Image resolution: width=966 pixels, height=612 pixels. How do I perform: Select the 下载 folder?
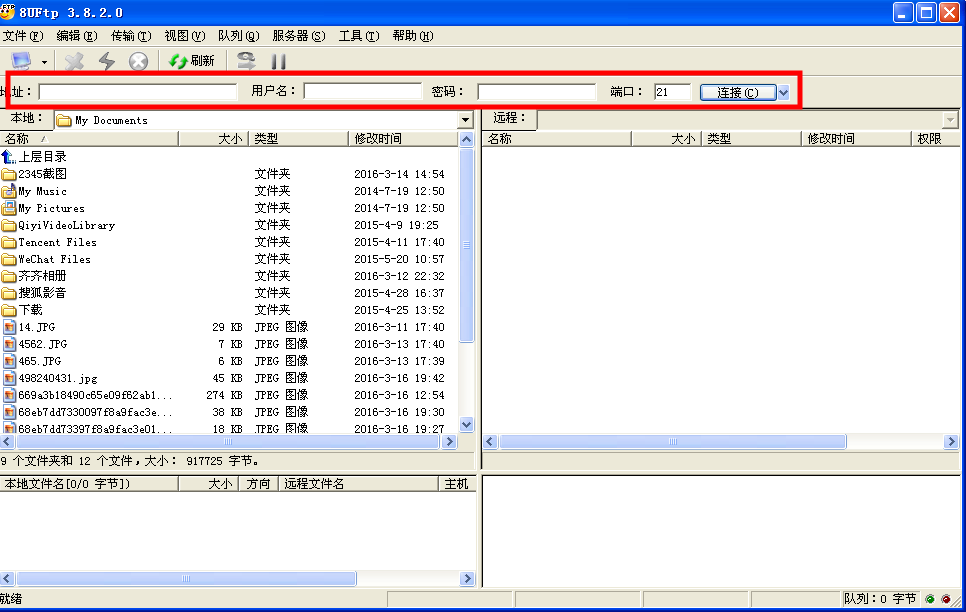(x=22, y=310)
